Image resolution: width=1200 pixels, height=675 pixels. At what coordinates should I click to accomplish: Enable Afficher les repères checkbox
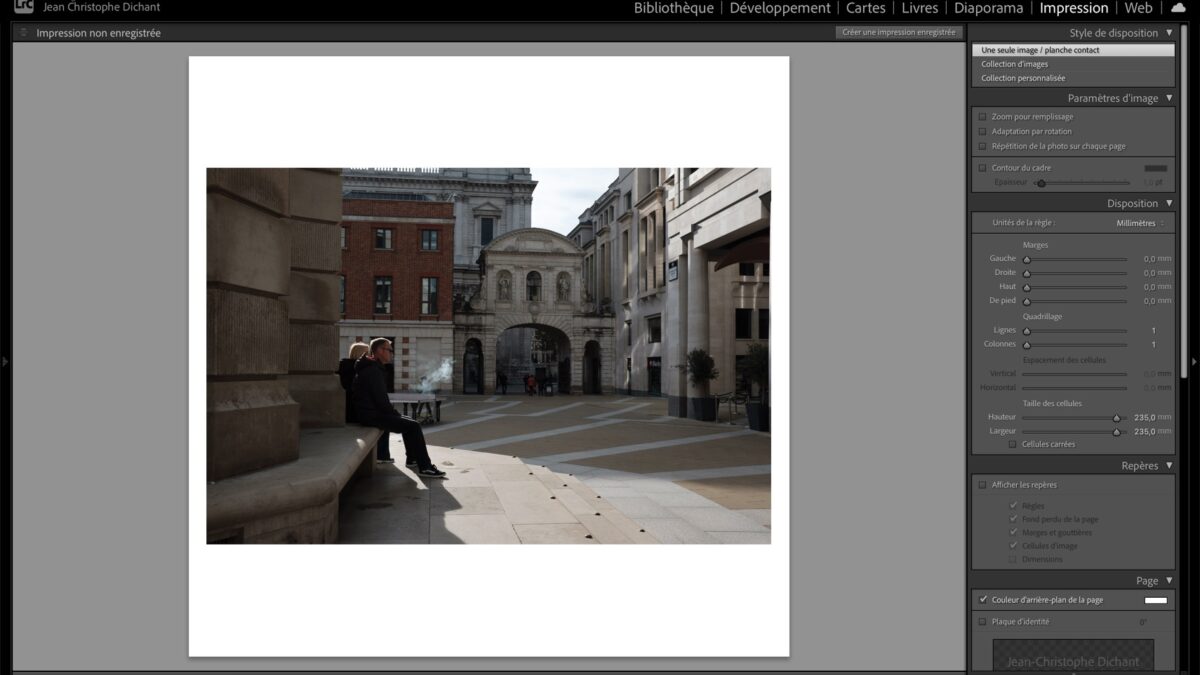[x=982, y=485]
